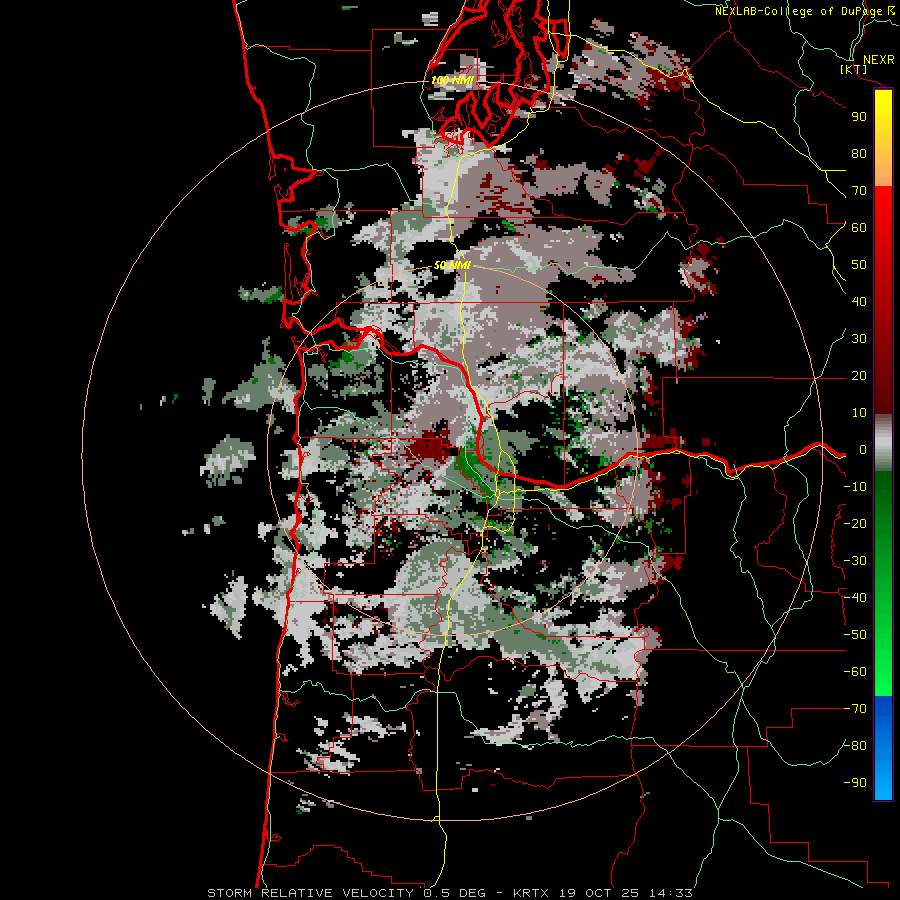Click the 100 NMI range ring label
The image size is (900, 900).
[452, 80]
